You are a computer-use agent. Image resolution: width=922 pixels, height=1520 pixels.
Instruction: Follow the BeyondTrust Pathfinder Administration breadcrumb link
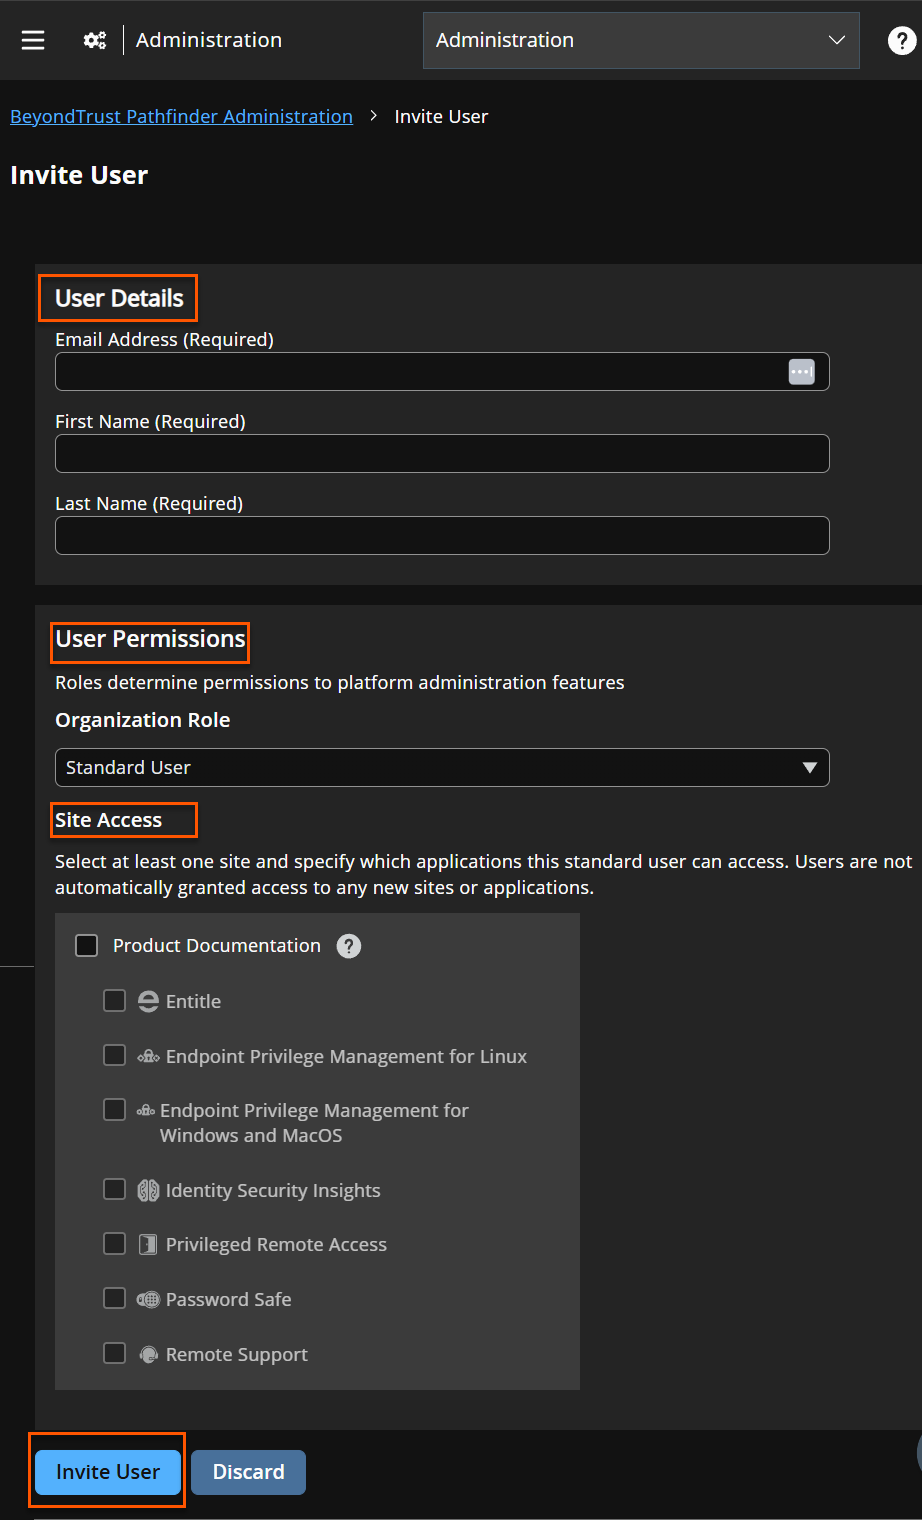(x=181, y=116)
